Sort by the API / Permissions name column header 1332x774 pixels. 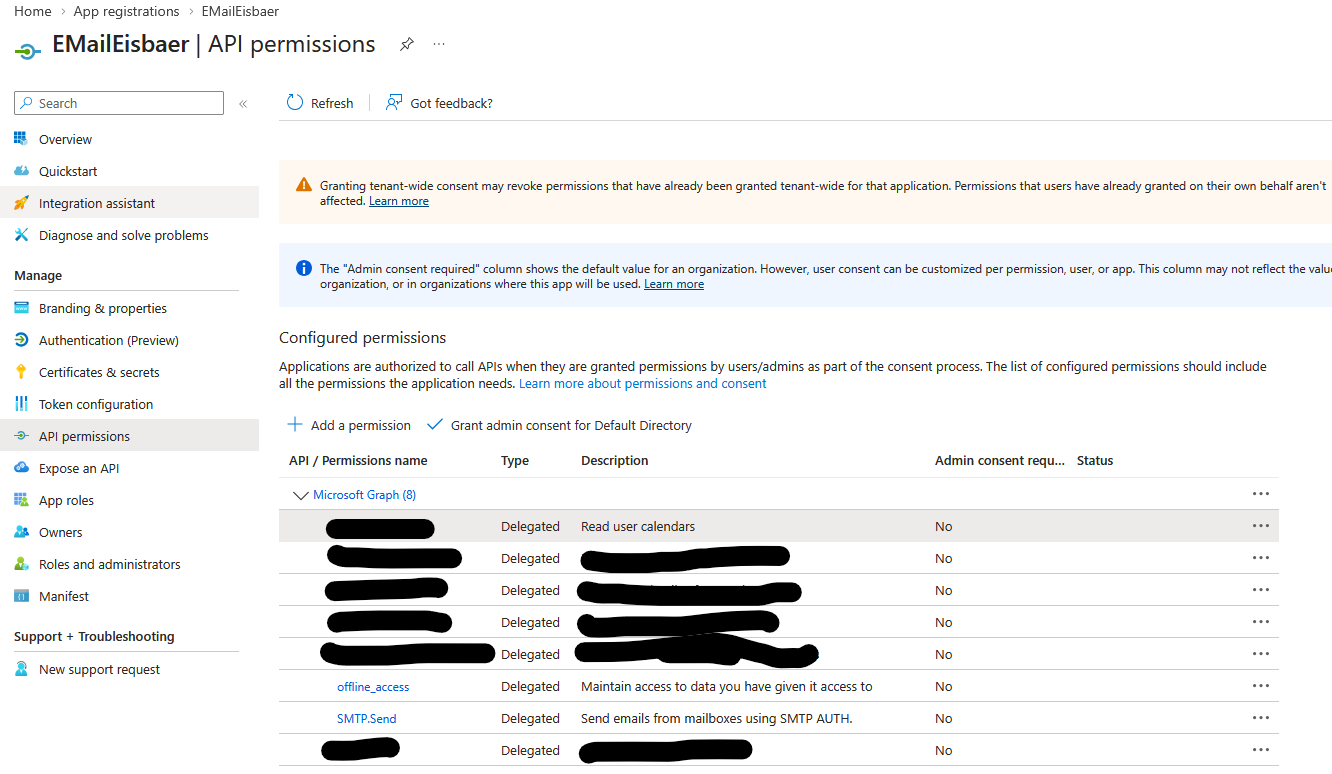(x=358, y=461)
